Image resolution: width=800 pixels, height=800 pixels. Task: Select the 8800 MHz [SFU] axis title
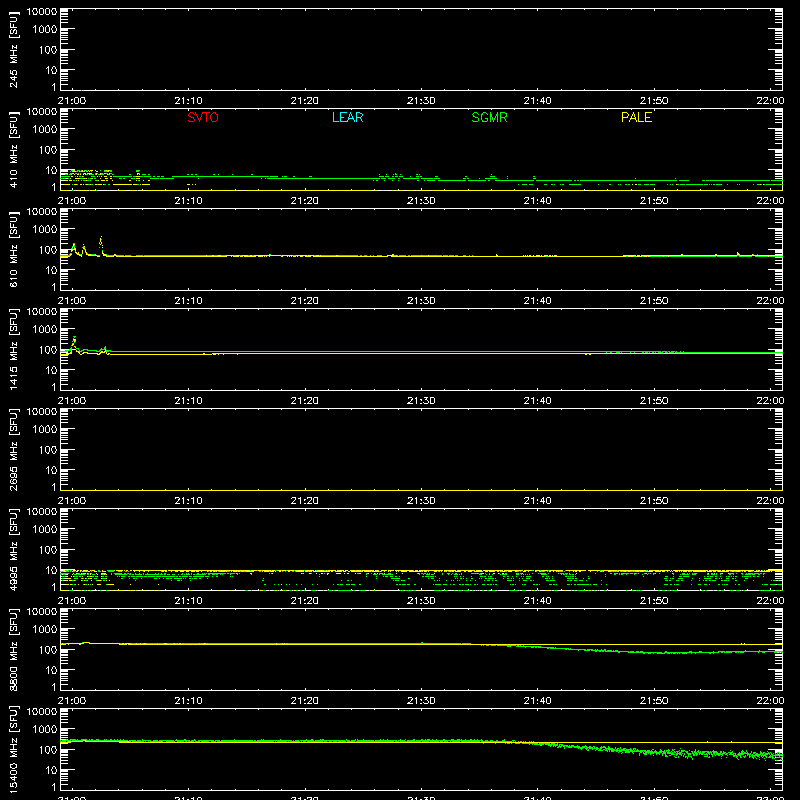13,649
